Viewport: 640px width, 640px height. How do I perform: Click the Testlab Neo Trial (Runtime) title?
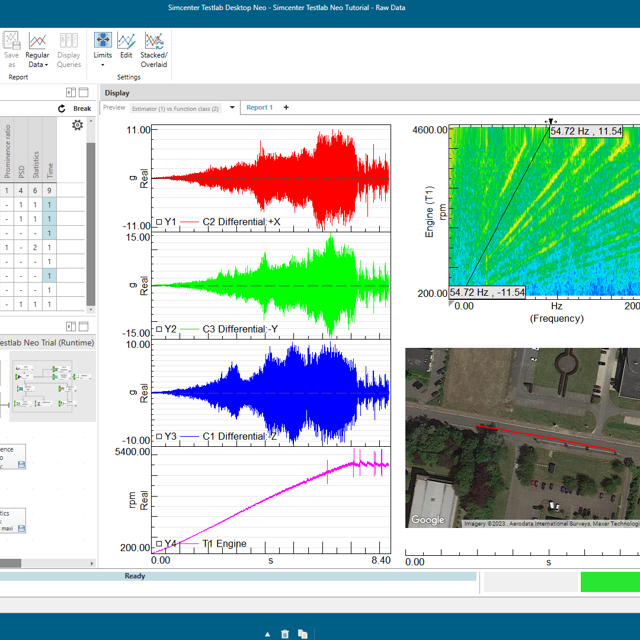click(47, 342)
